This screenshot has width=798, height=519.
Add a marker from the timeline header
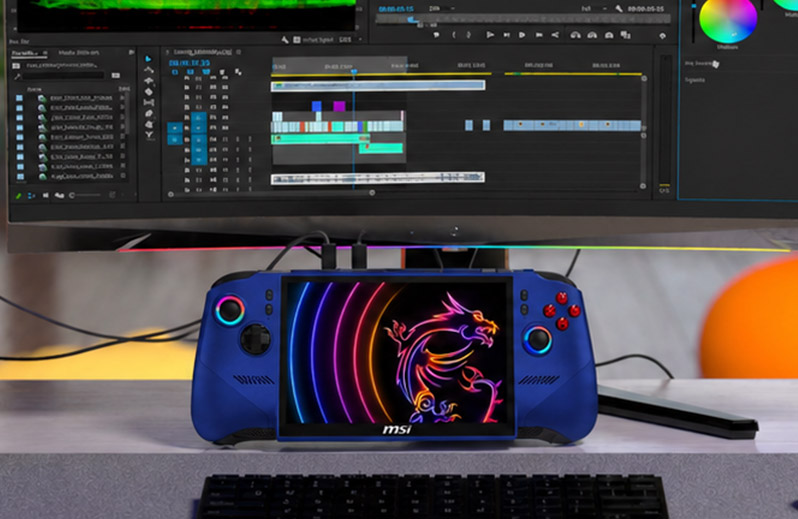pyautogui.click(x=222, y=73)
